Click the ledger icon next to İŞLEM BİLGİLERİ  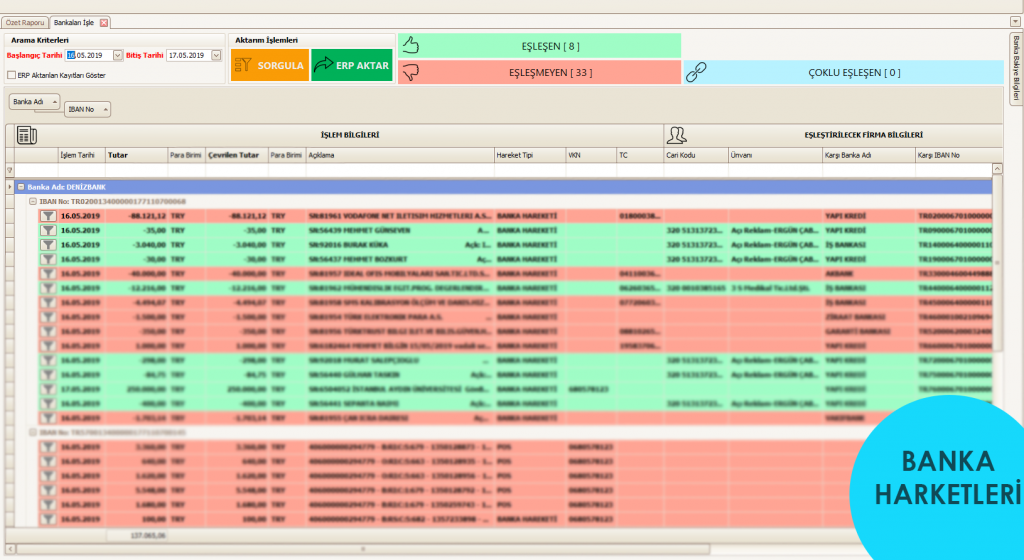27,135
